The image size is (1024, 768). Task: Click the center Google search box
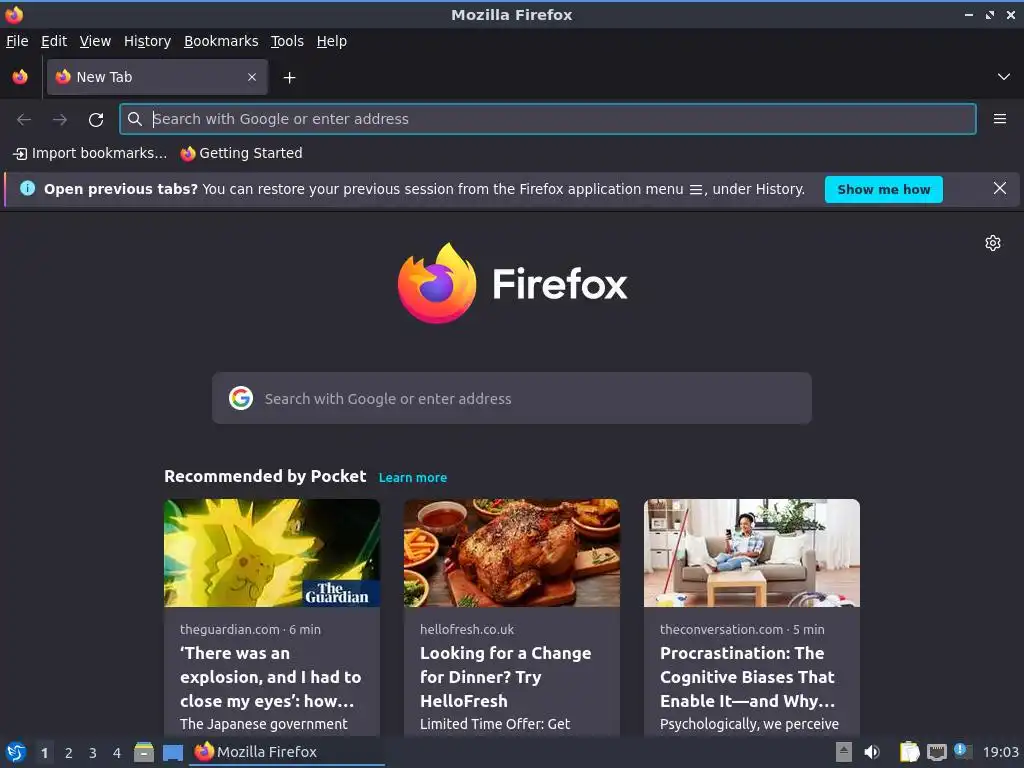pos(511,398)
